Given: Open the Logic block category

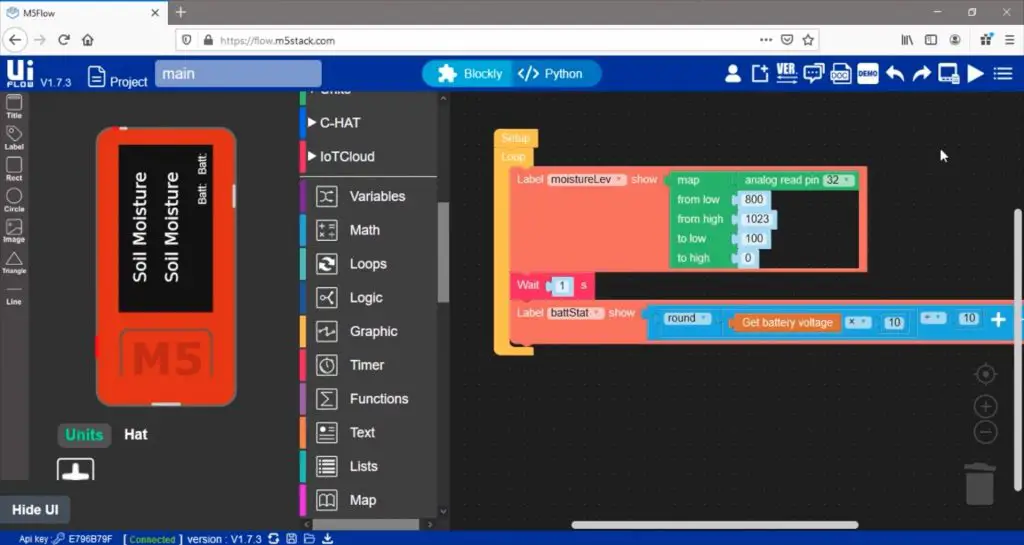Looking at the screenshot, I should 365,298.
